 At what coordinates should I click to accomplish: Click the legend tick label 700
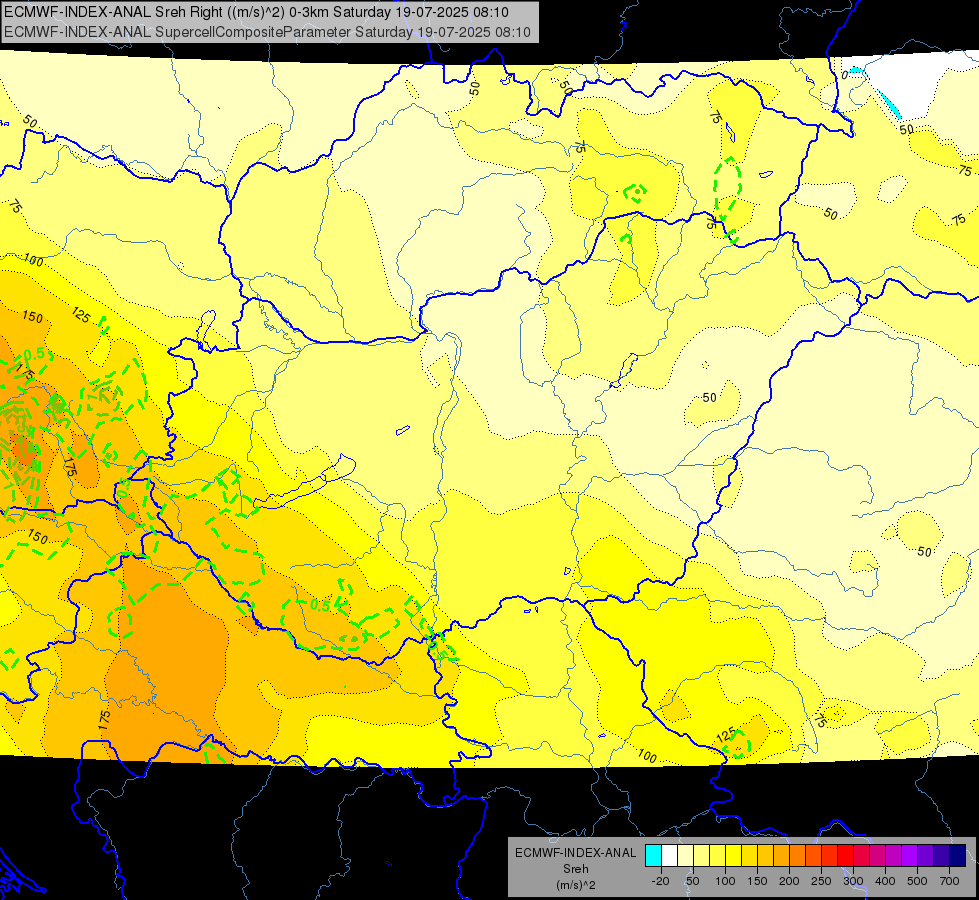949,881
